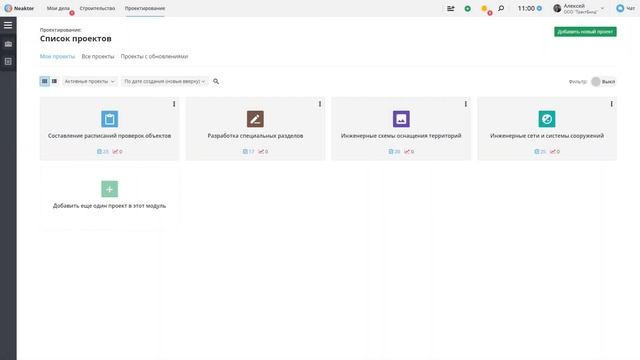640x360 pixels.
Task: Open notifications yellow bell icon
Action: [484, 8]
